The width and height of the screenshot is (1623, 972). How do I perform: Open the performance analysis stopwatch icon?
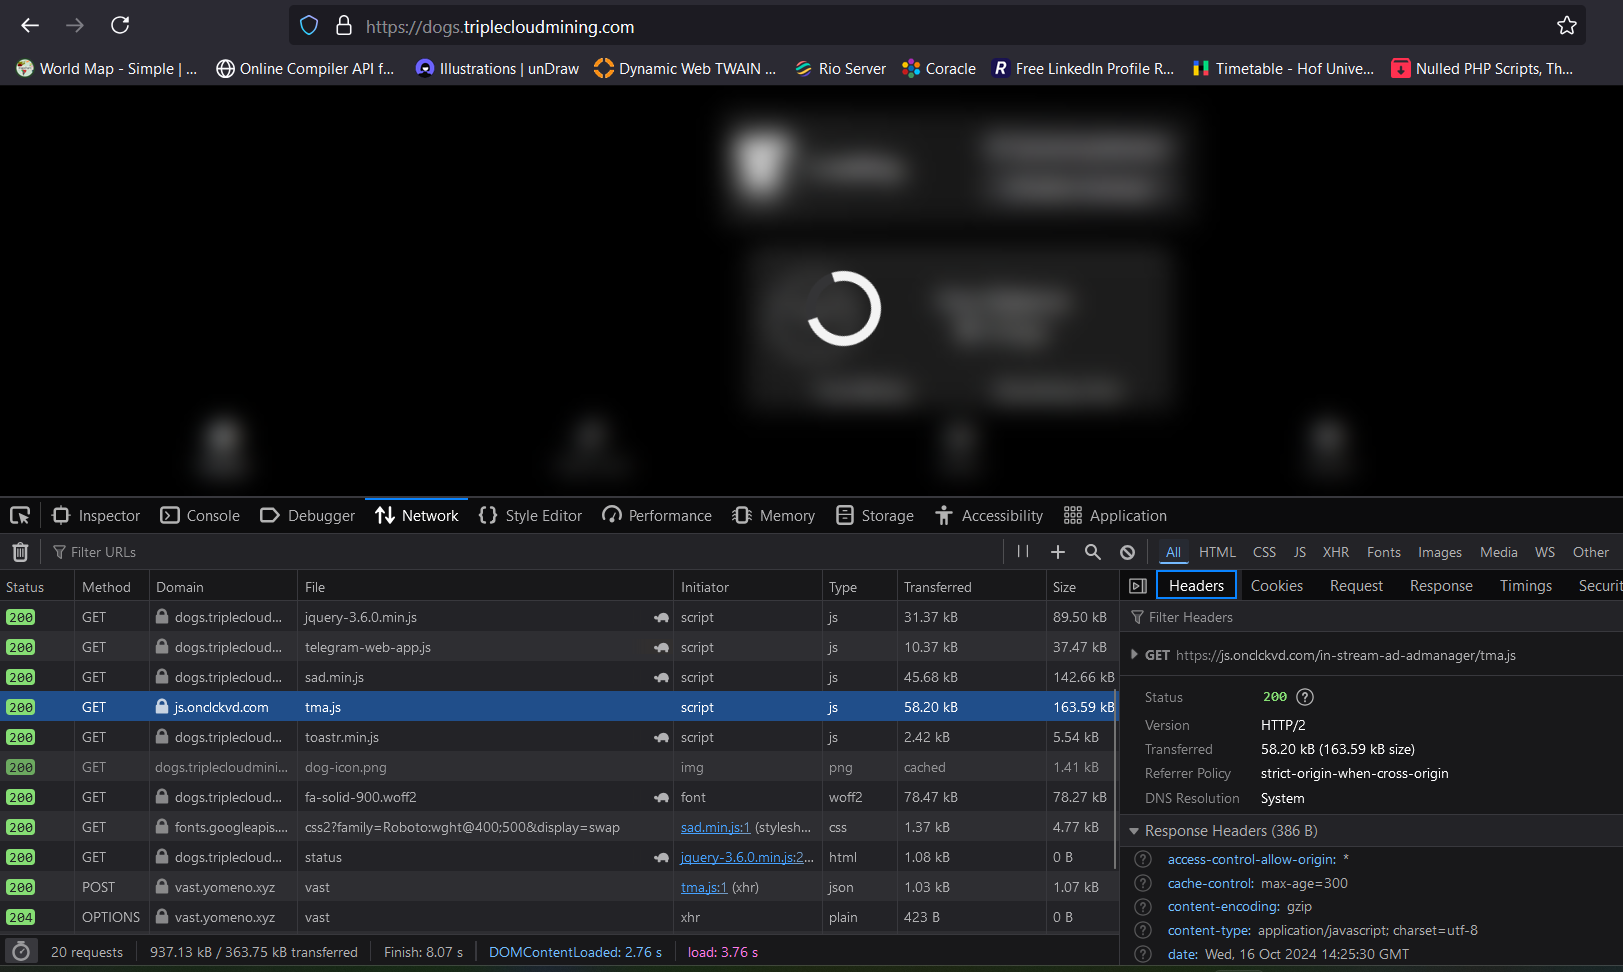pos(21,952)
